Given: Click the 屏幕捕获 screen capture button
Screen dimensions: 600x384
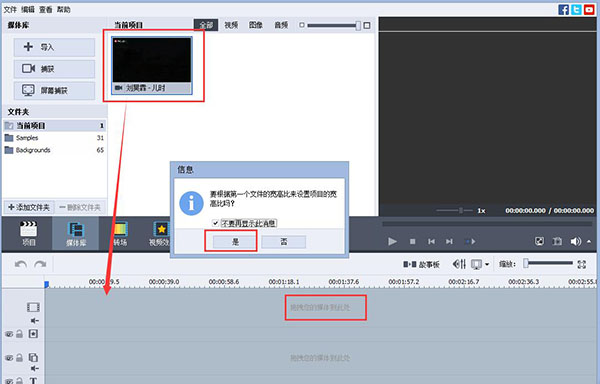Looking at the screenshot, I should point(54,91).
